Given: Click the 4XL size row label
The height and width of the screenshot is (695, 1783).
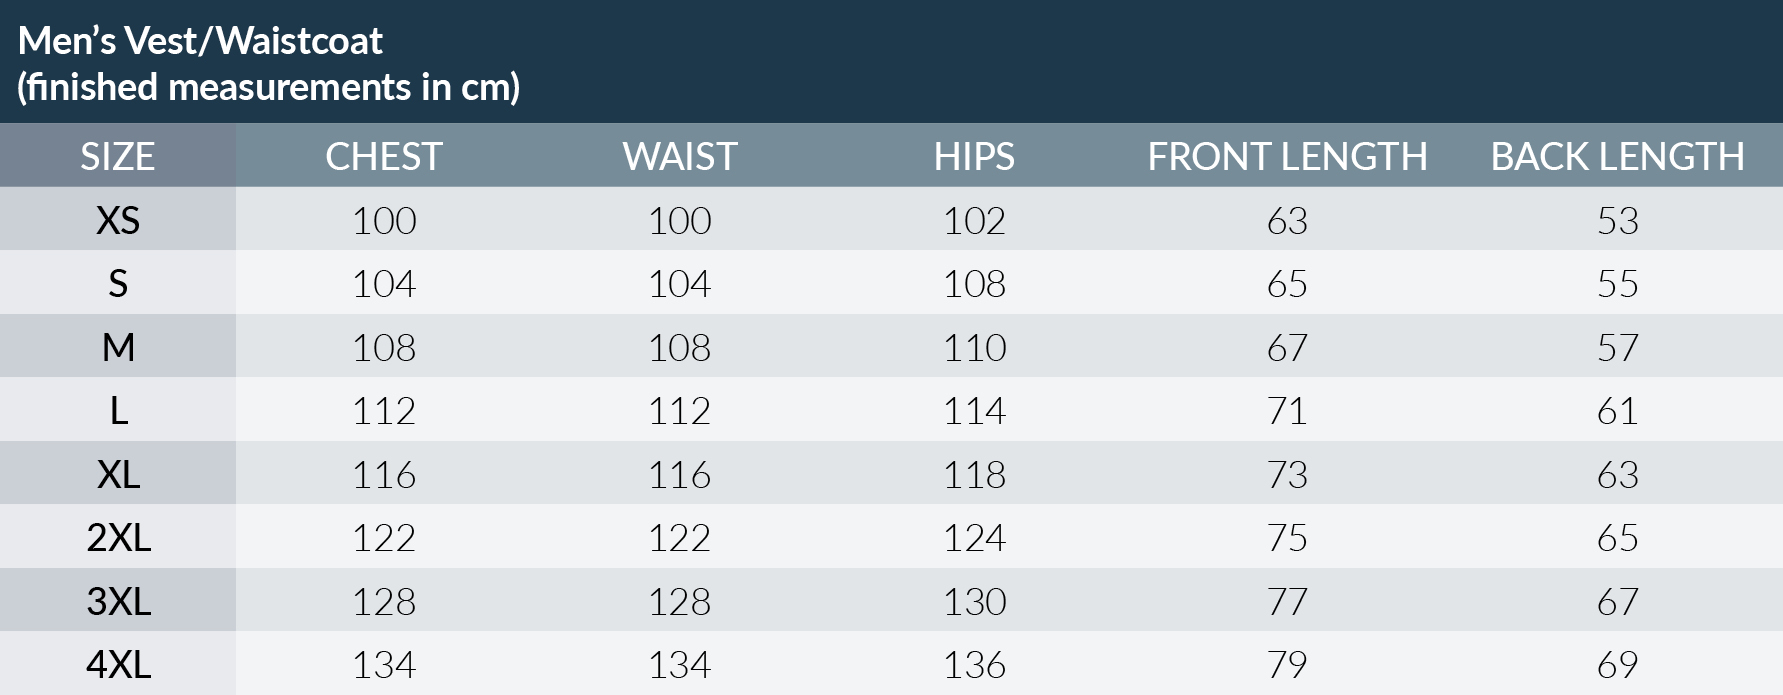Looking at the screenshot, I should point(118,665).
